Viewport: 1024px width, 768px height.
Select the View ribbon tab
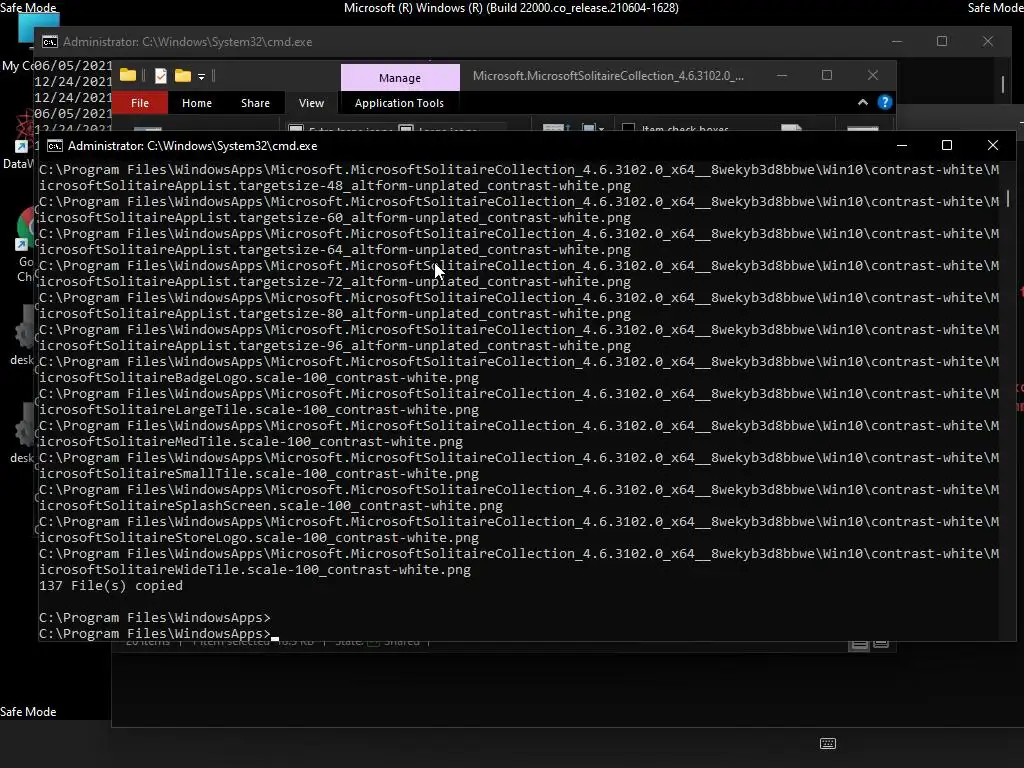coord(311,103)
